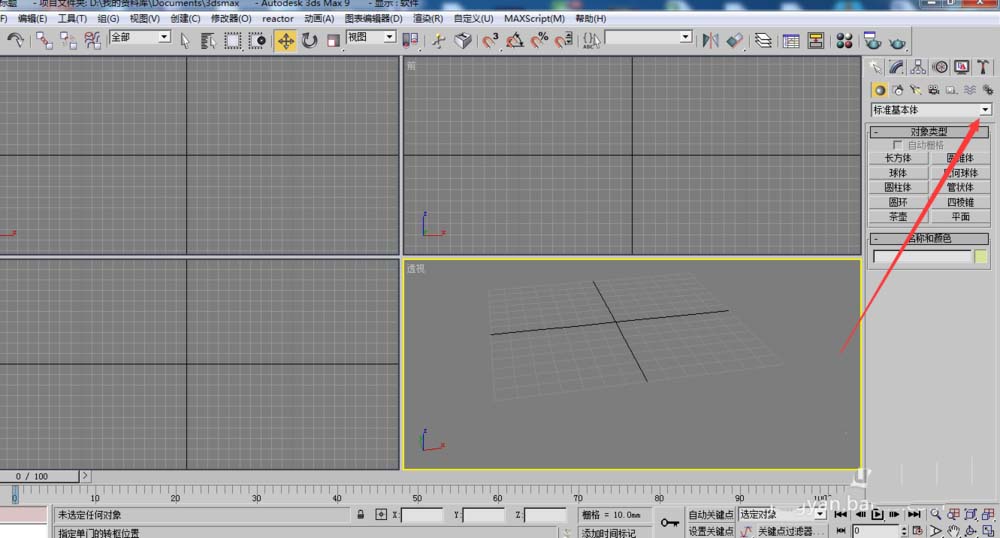Screen dimensions: 1000x538
Task: Open the 工具(T) menu
Action: [72, 18]
